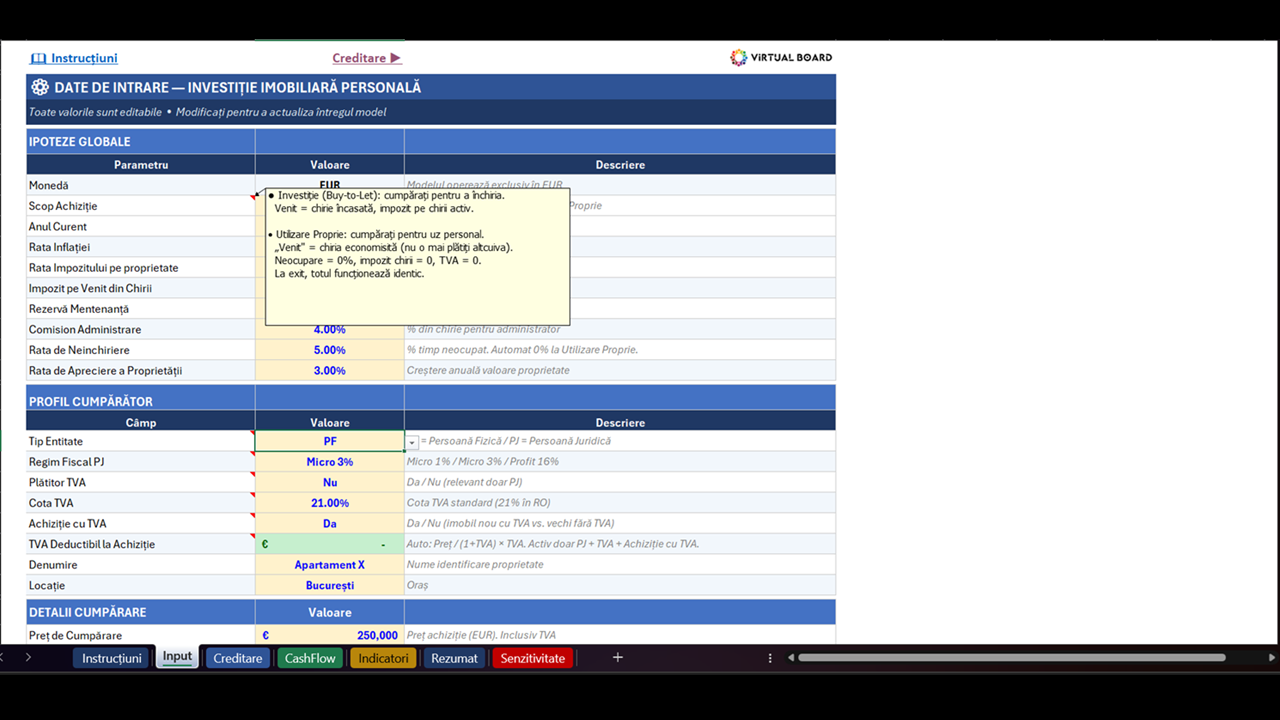Open the Creditare sheet tab

coord(238,658)
